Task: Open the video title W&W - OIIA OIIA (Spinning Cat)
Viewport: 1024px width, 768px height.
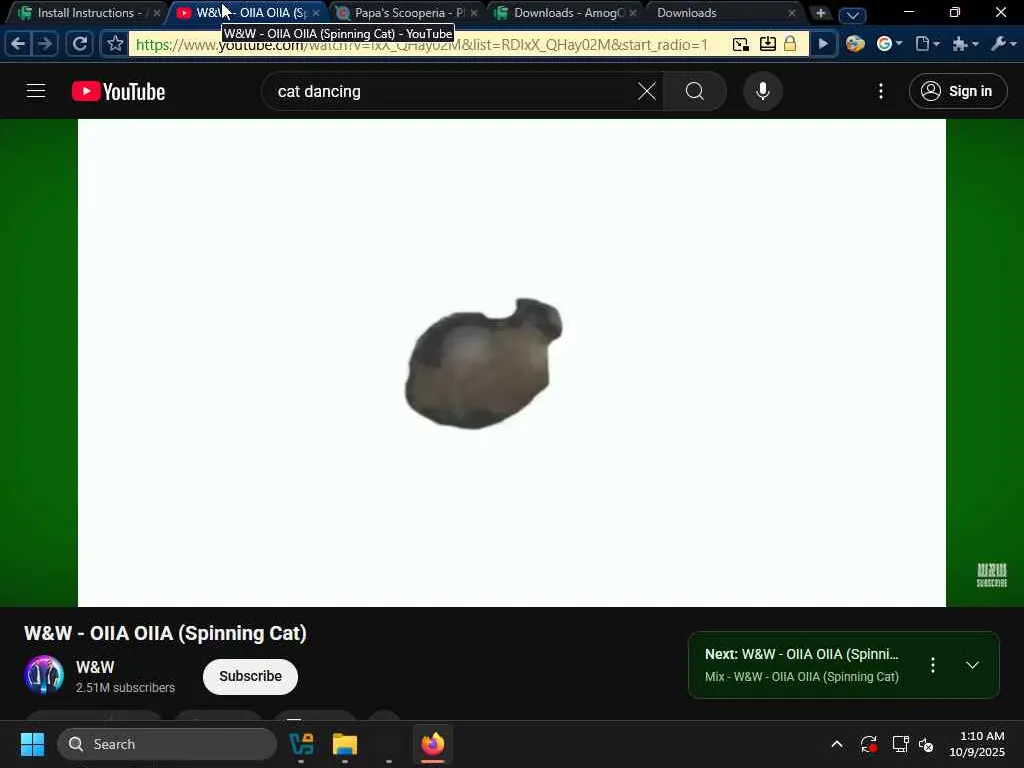Action: pos(165,633)
